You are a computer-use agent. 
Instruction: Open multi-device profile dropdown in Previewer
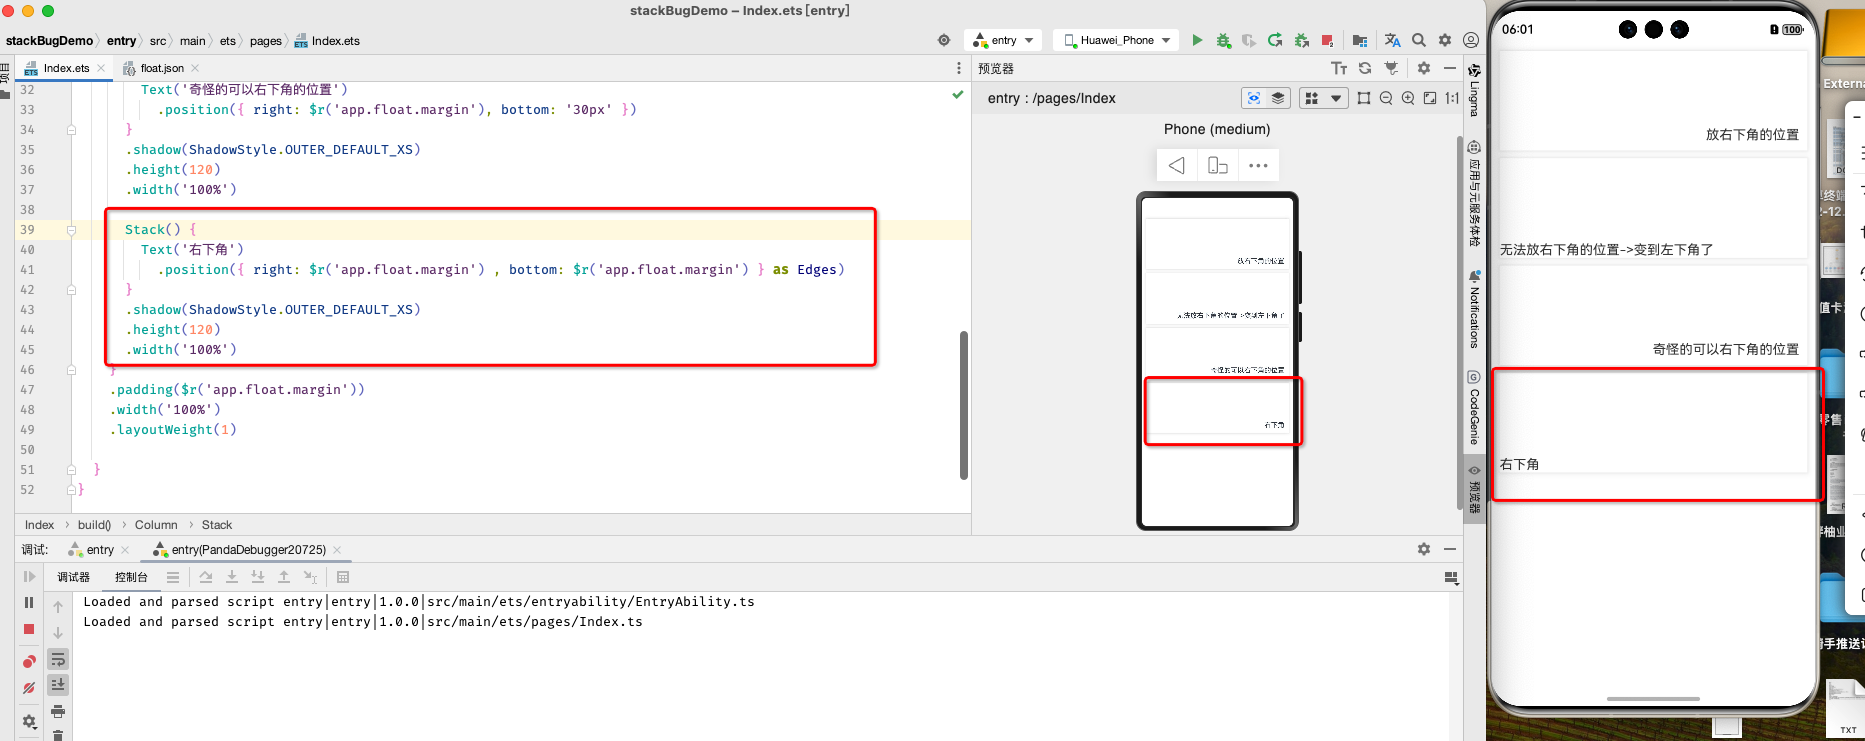[1323, 98]
